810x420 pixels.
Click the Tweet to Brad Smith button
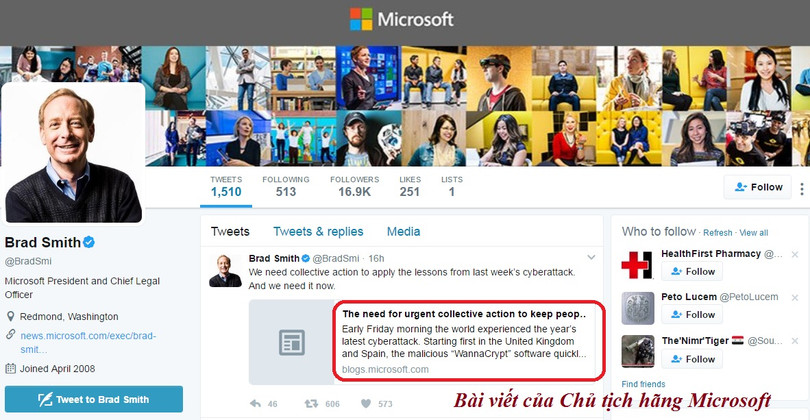click(x=94, y=399)
